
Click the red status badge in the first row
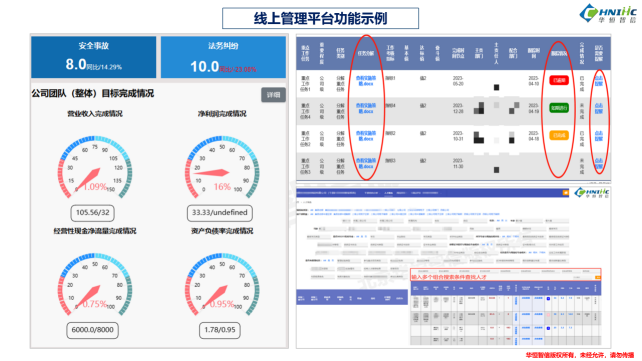click(559, 80)
